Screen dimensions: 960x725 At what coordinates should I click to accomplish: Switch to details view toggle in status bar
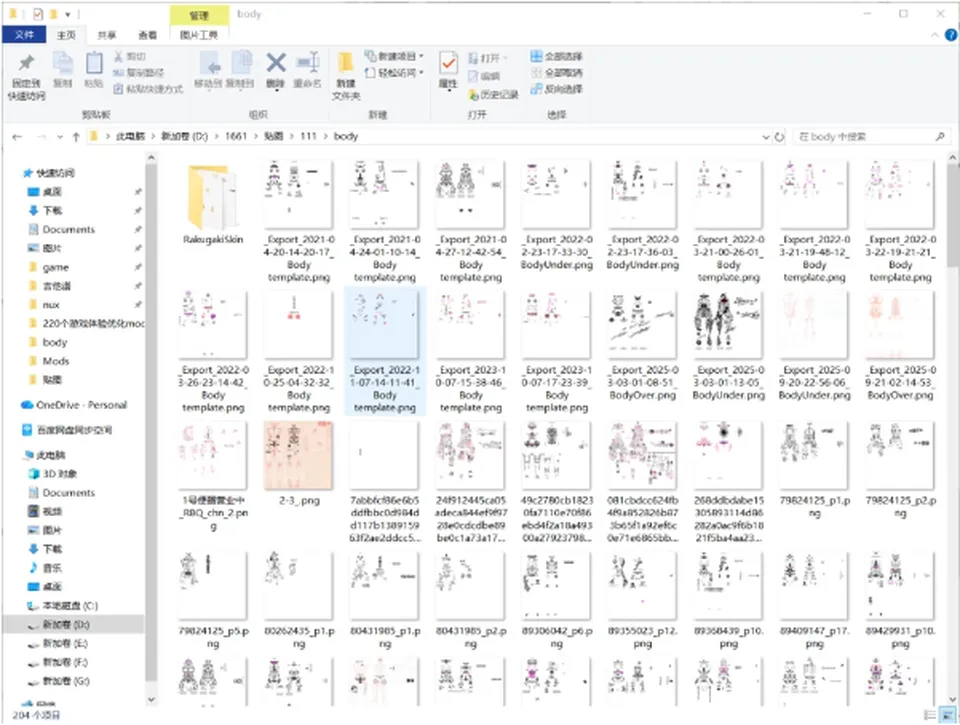pos(930,715)
